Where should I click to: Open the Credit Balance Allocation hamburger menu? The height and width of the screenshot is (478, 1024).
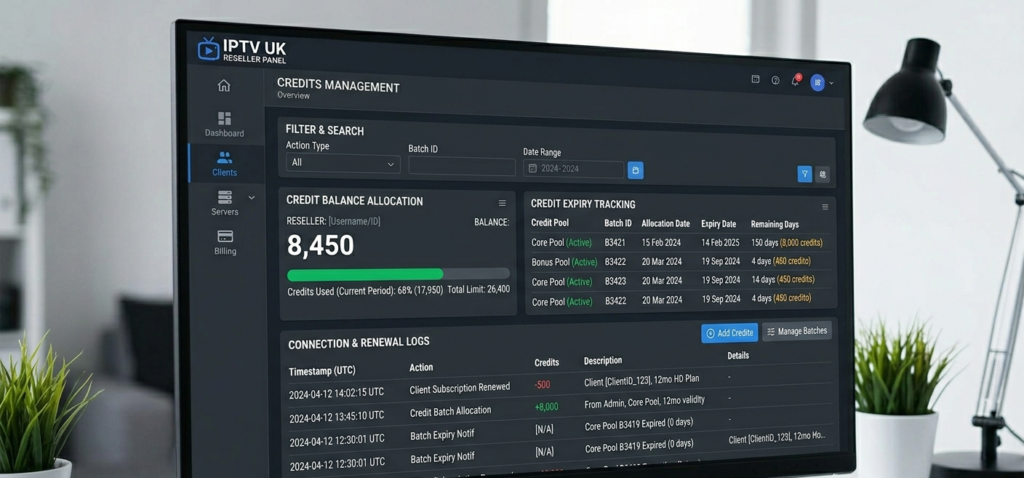[x=502, y=203]
